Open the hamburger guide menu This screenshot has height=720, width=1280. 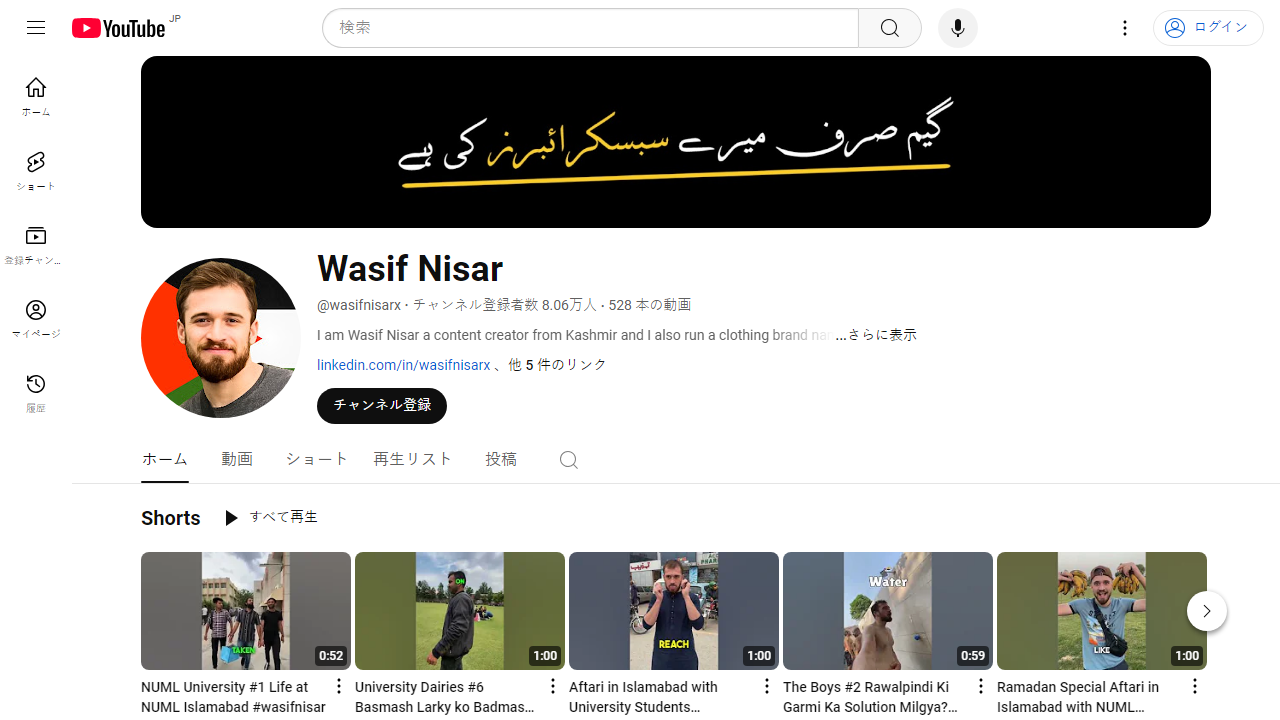[36, 28]
